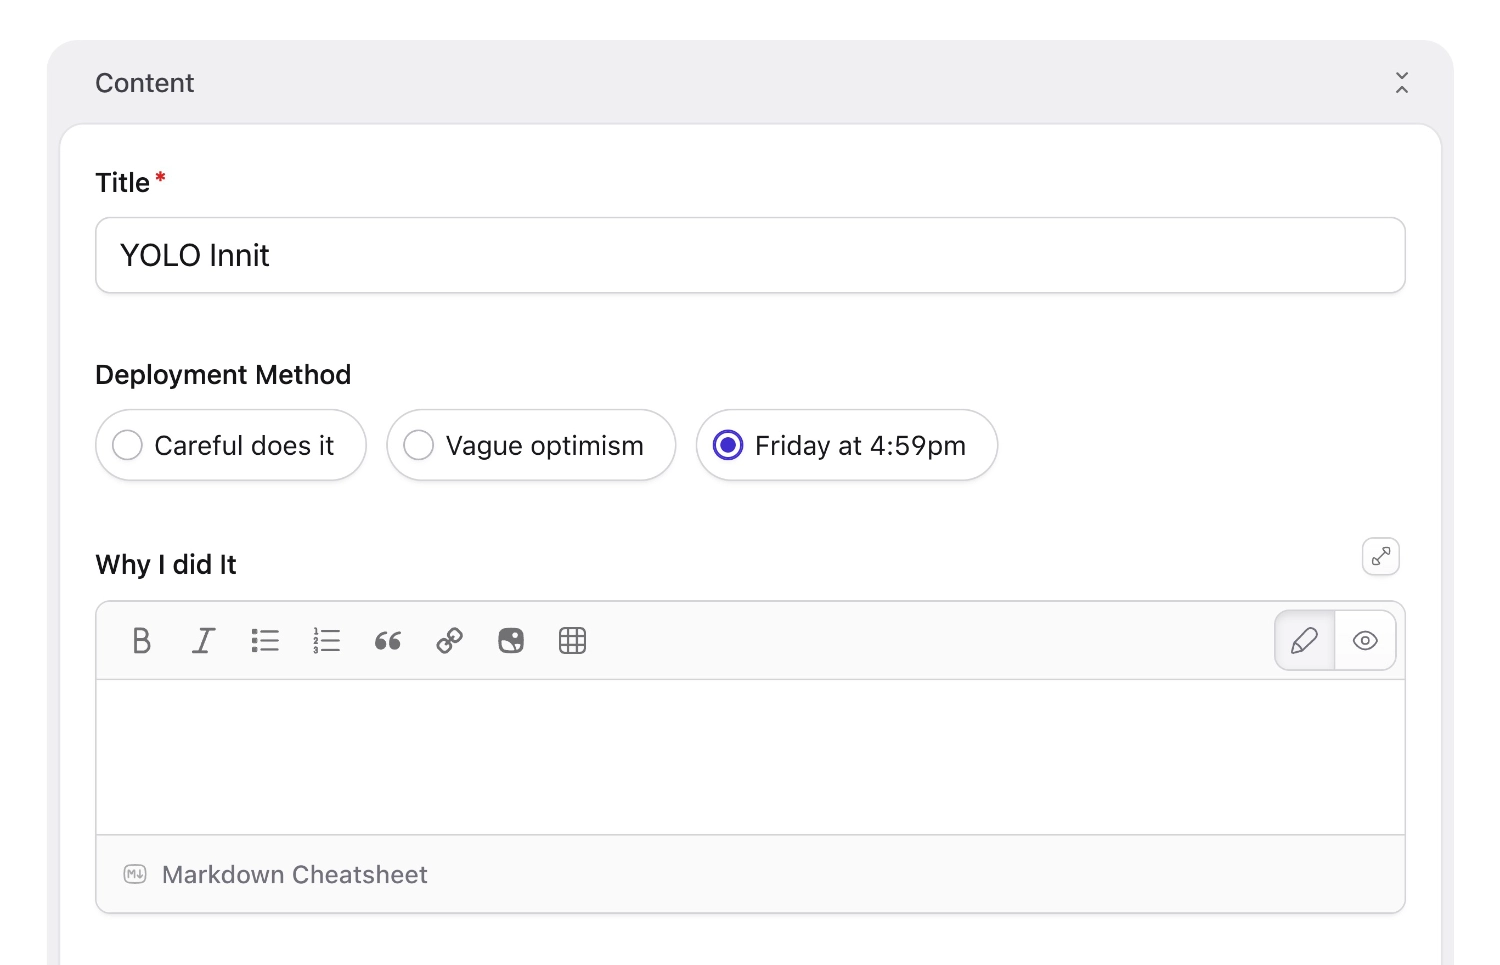Select the Friday at 4:59pm option
Viewport: 1500px width, 965px height.
(x=847, y=445)
